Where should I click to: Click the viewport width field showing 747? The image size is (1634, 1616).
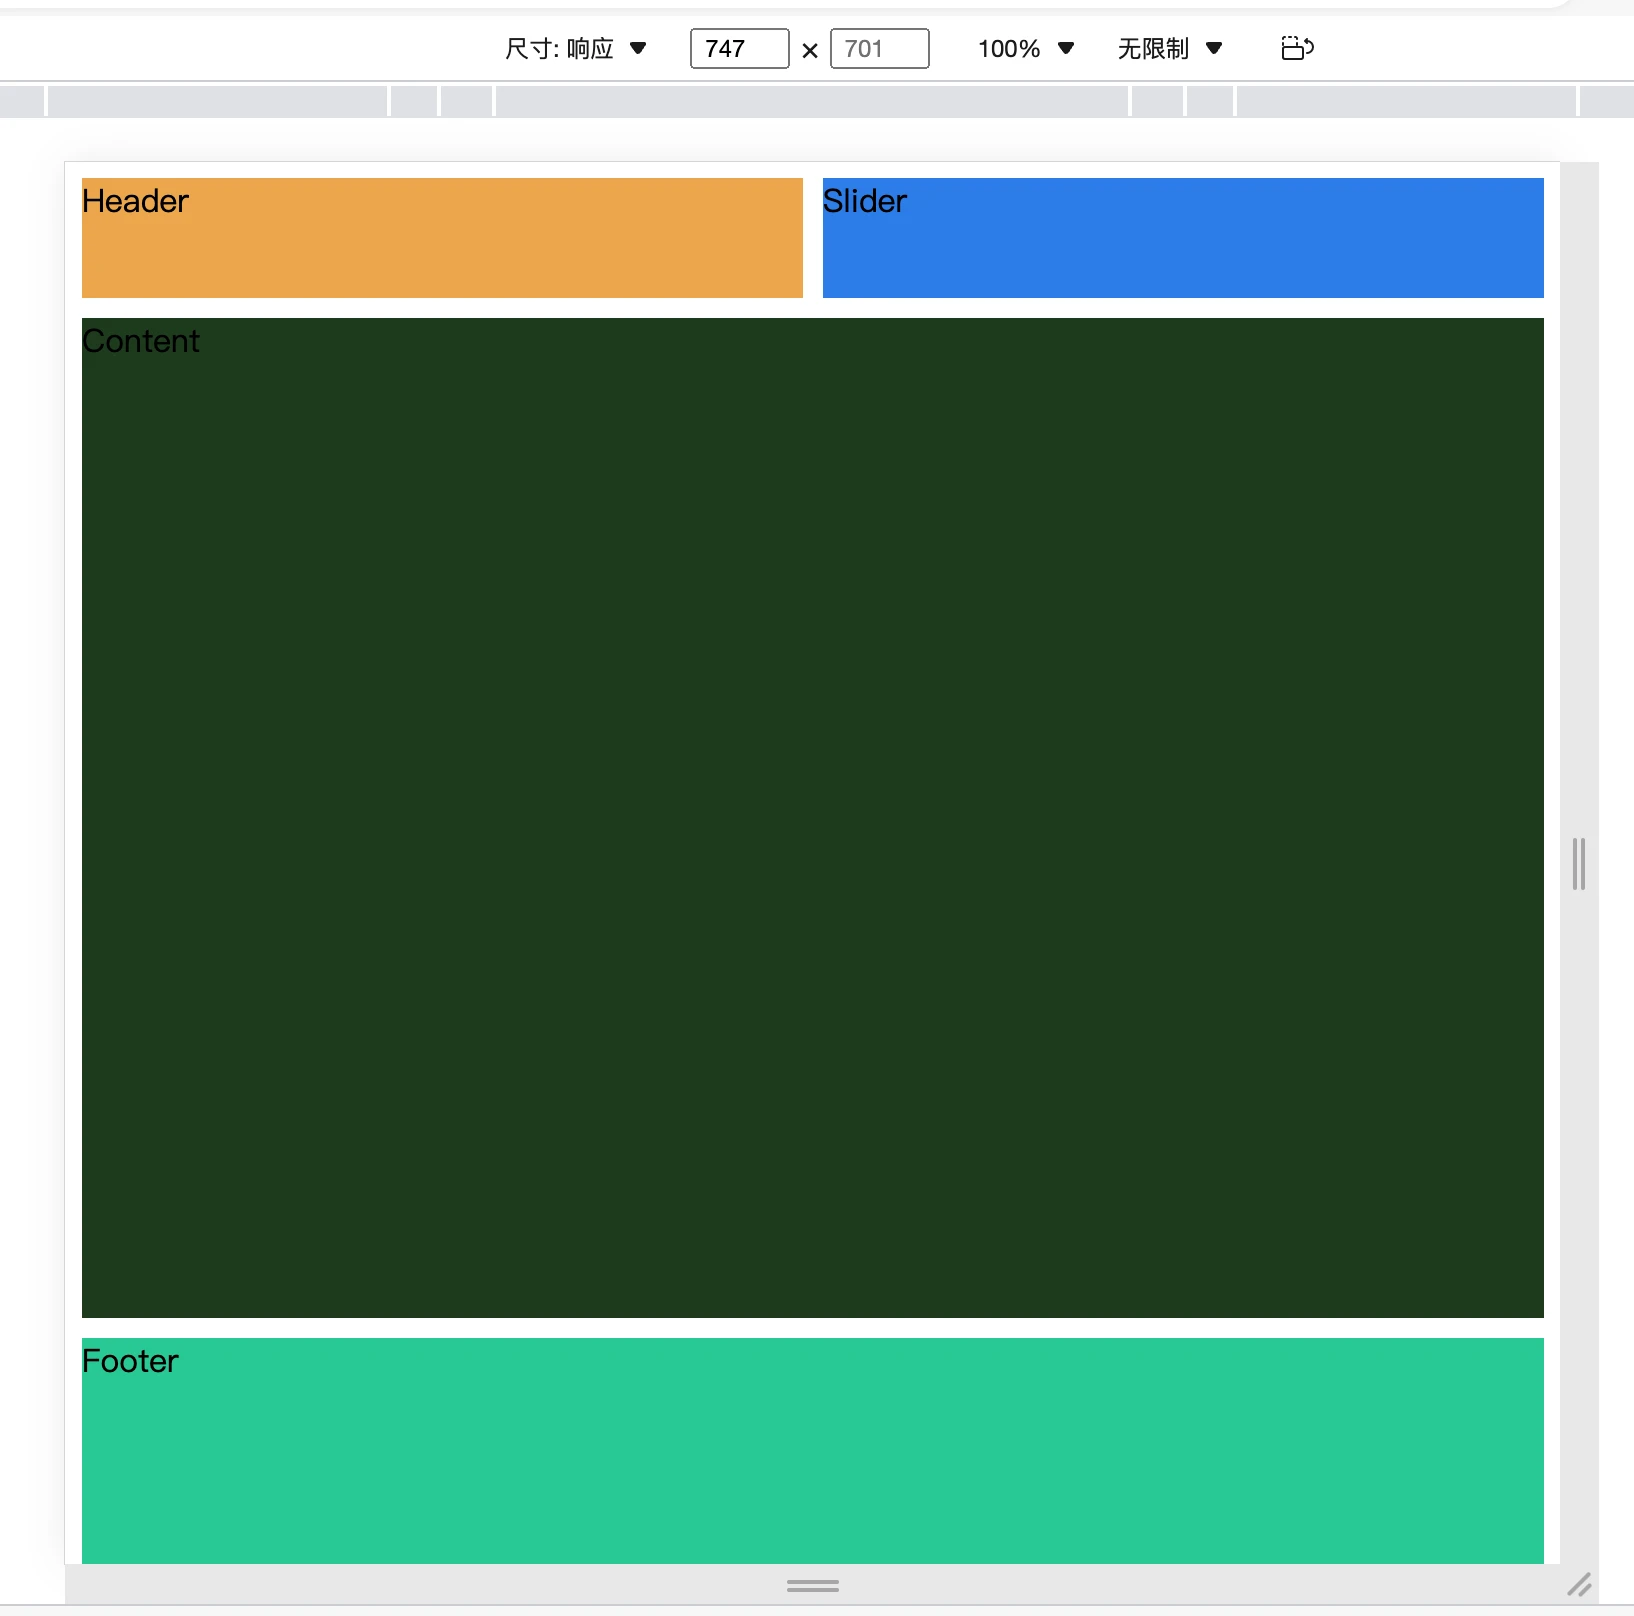click(x=739, y=48)
